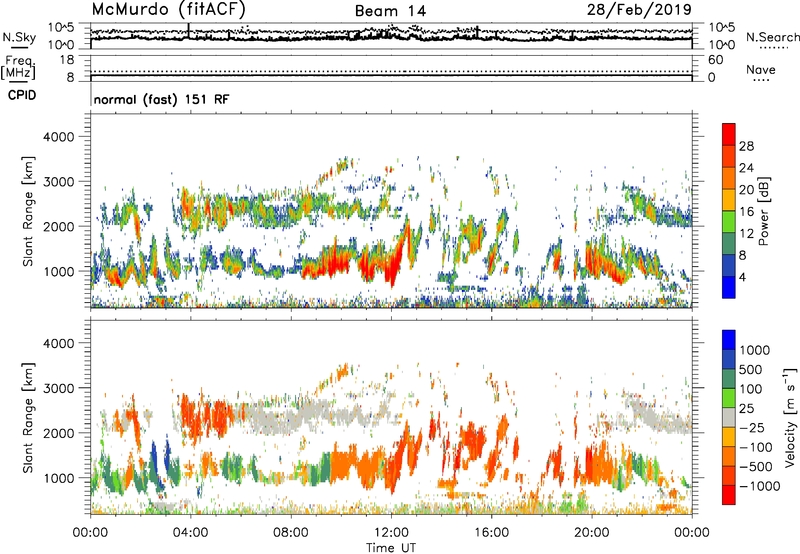Click the Beam 14 label
The image size is (800, 554).
click(x=390, y=11)
